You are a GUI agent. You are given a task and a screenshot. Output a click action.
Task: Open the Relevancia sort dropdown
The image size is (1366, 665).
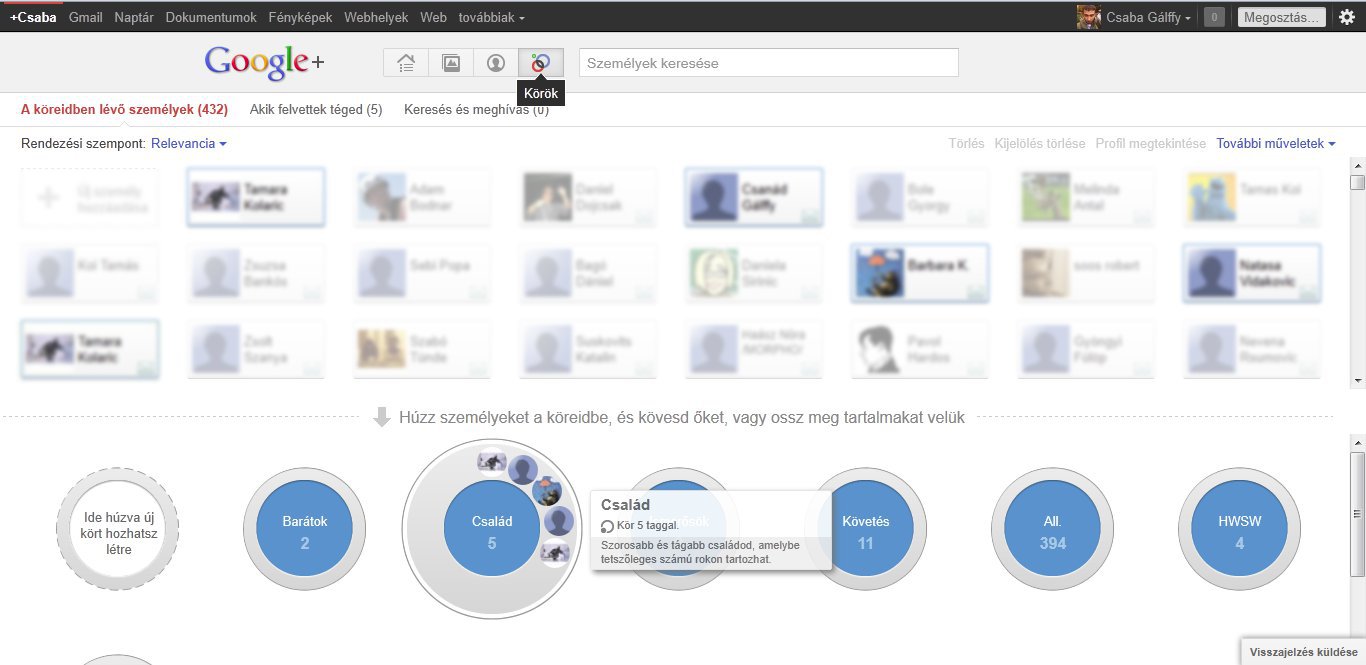pos(189,144)
